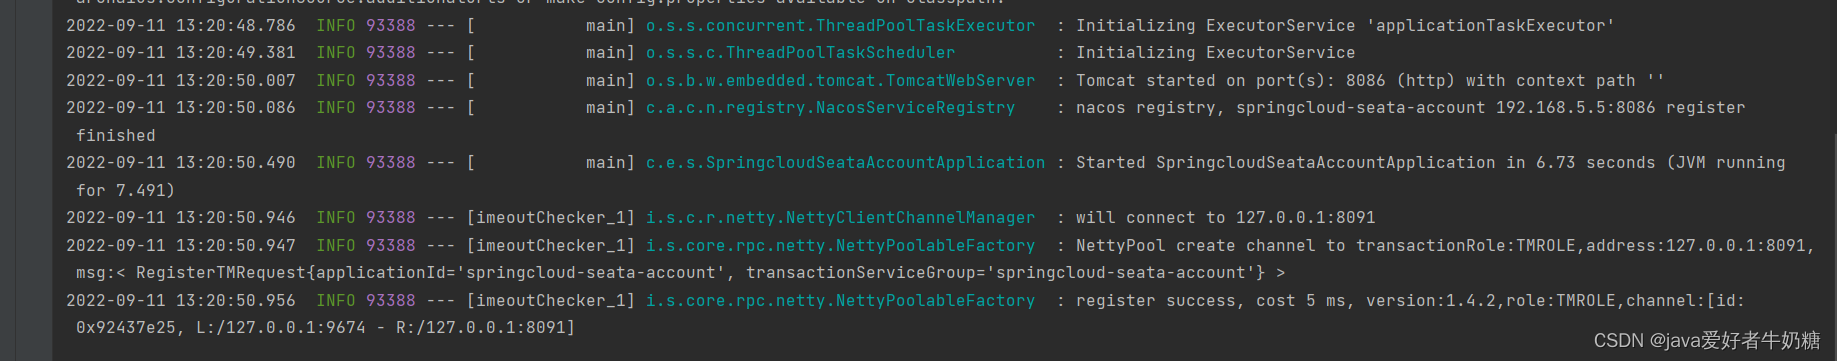
Task: Select timestamp 2022-09-11 13:20:50.946
Action: click(181, 218)
